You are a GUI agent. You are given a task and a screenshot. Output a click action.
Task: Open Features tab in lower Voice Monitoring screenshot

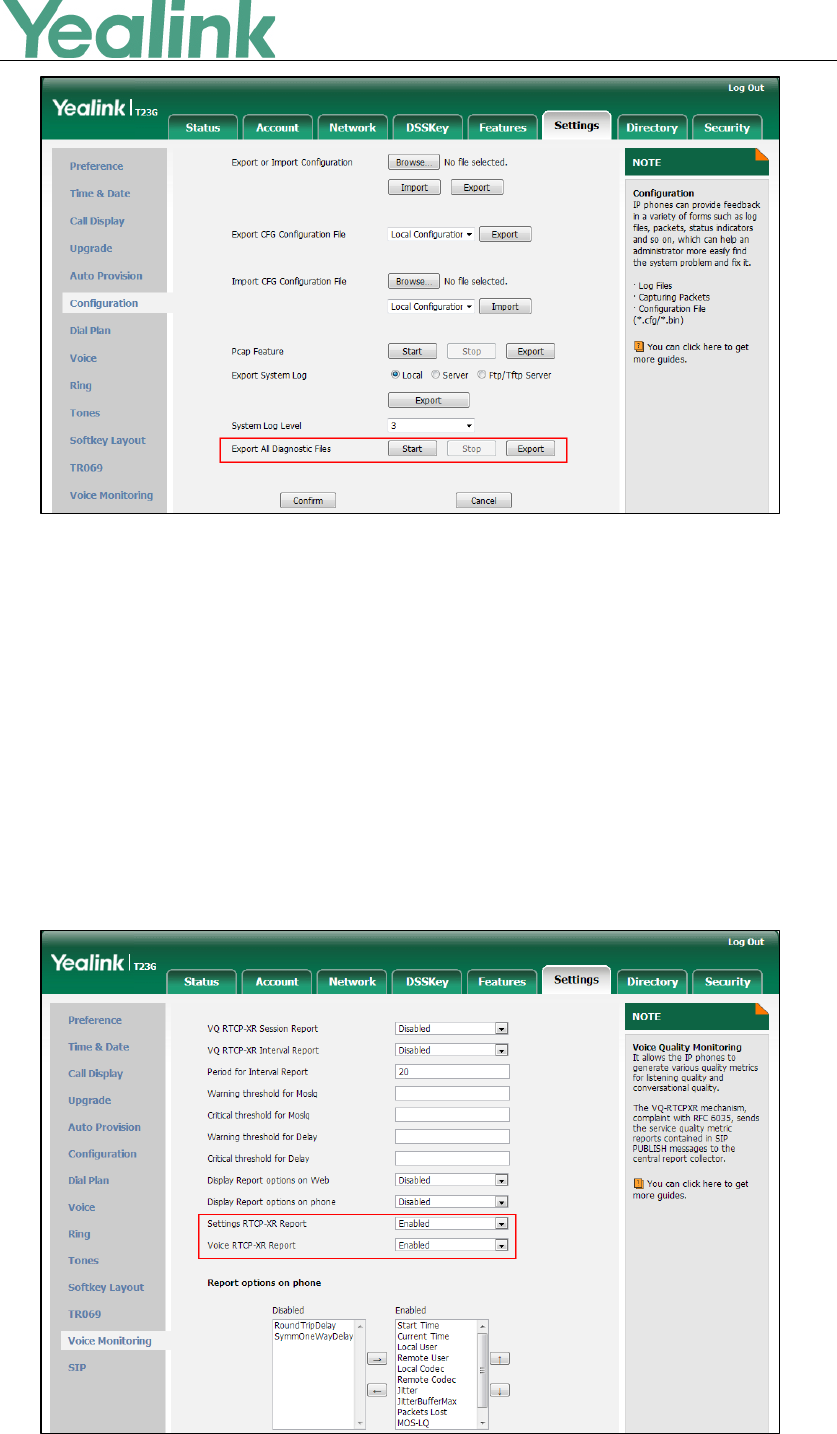pos(502,982)
